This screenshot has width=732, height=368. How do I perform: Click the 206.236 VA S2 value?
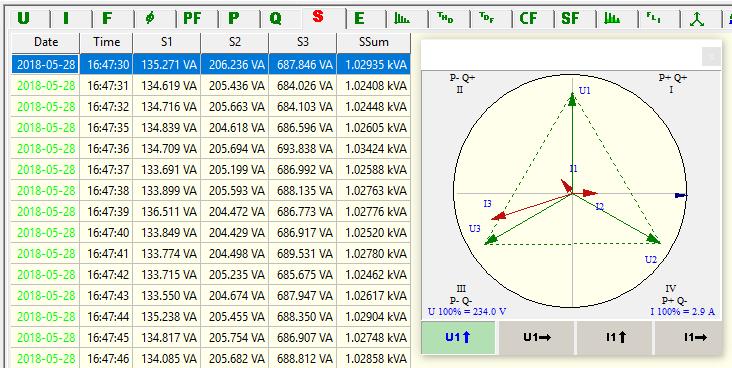[235, 64]
